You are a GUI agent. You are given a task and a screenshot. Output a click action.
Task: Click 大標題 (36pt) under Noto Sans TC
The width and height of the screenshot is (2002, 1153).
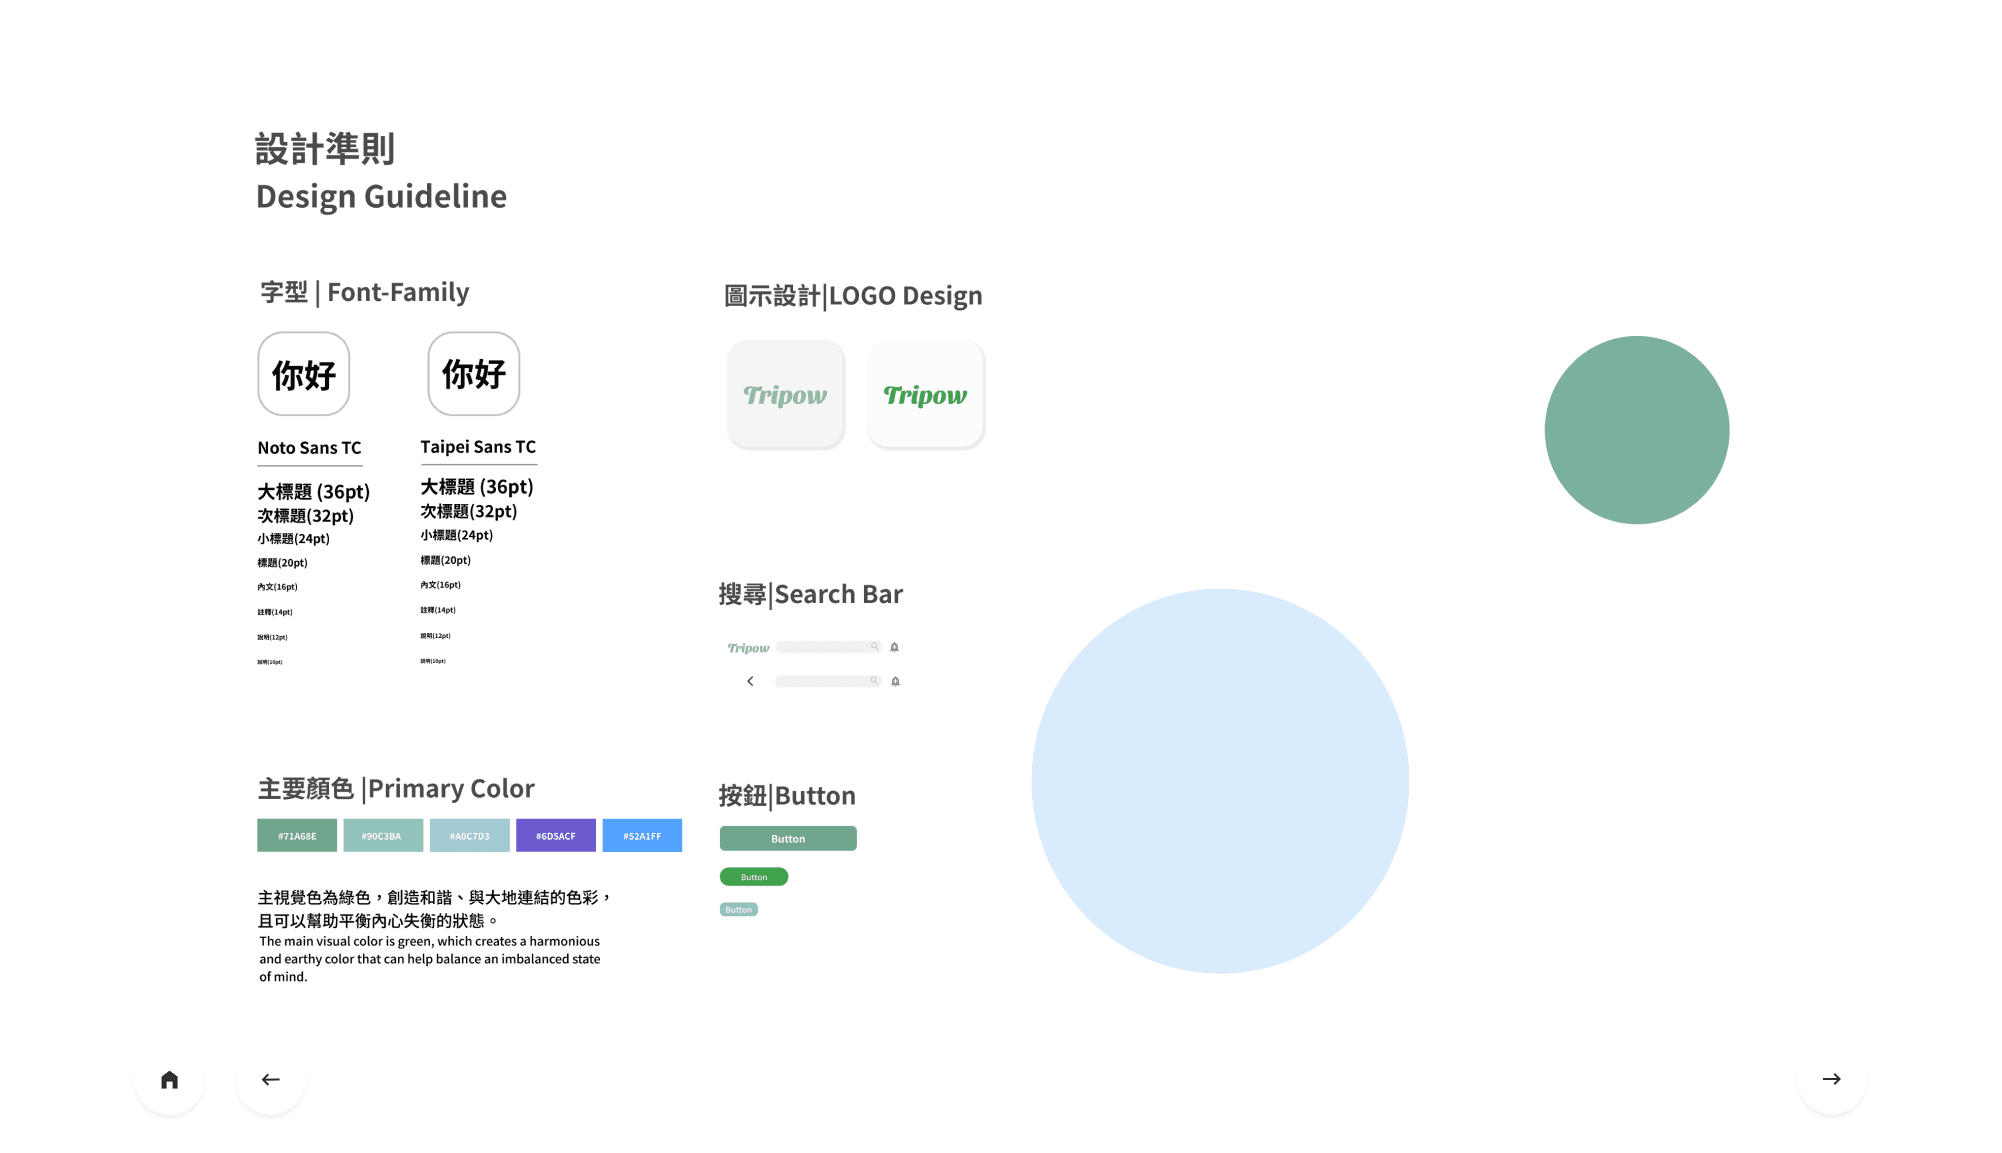tap(314, 492)
